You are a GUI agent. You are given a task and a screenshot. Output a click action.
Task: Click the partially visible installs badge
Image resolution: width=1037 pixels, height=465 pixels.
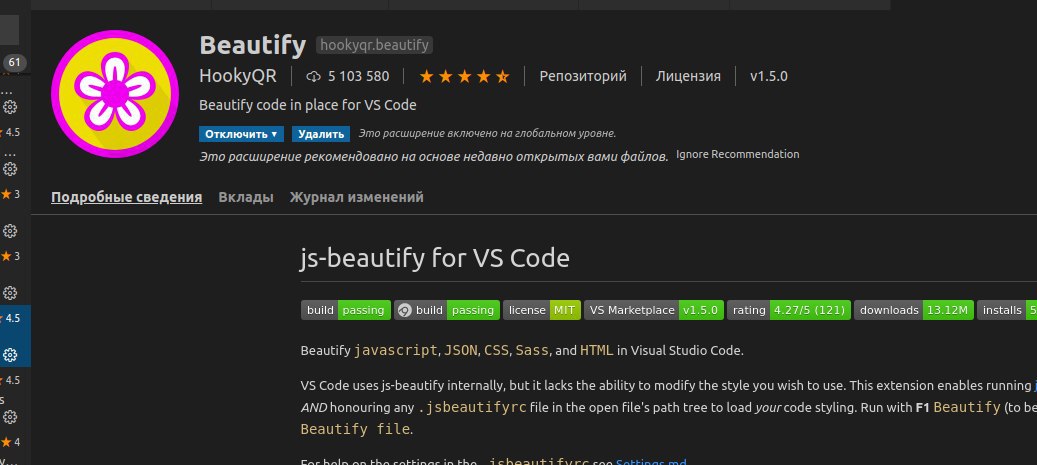point(1007,310)
